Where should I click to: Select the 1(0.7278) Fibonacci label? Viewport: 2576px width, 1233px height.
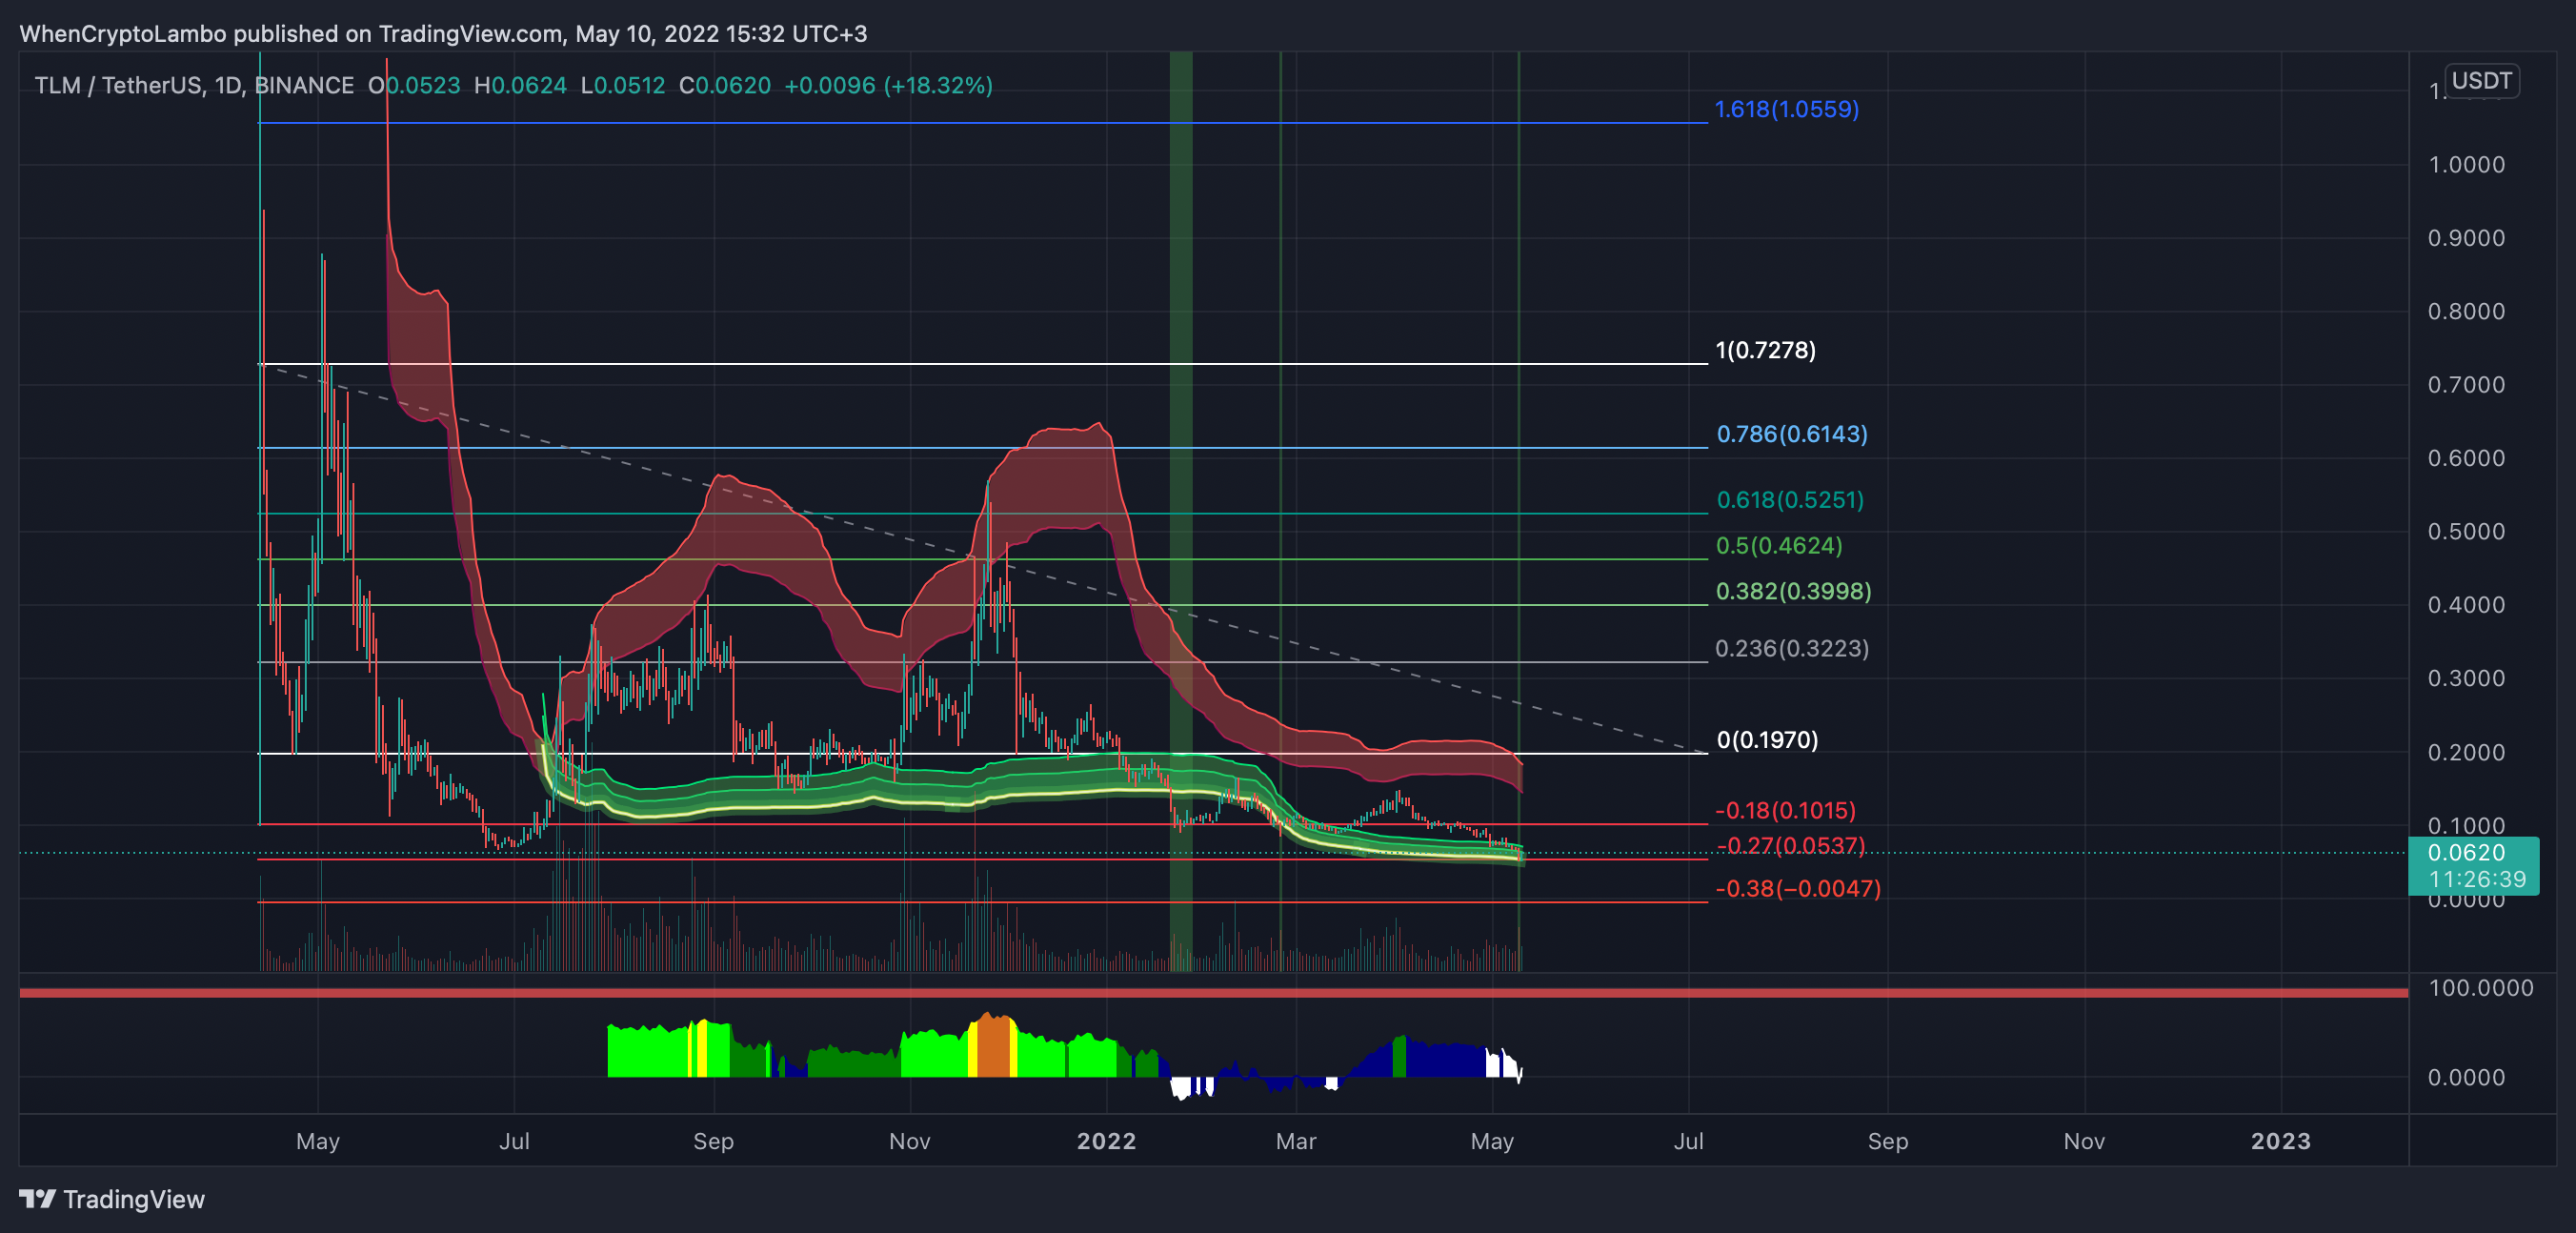pyautogui.click(x=1765, y=350)
